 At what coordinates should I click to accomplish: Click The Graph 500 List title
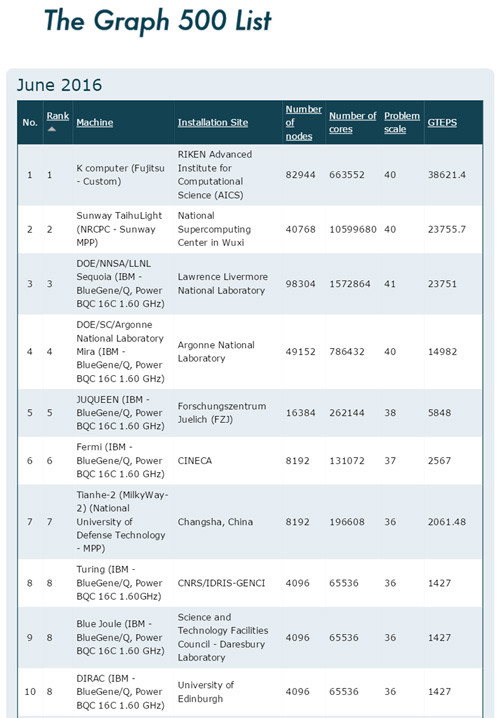158,21
